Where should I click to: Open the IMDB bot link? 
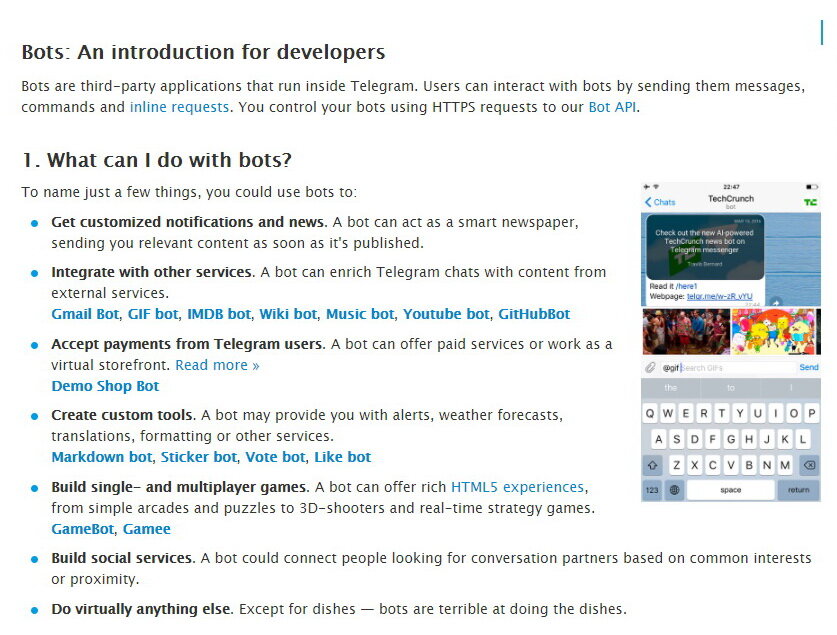coord(219,314)
